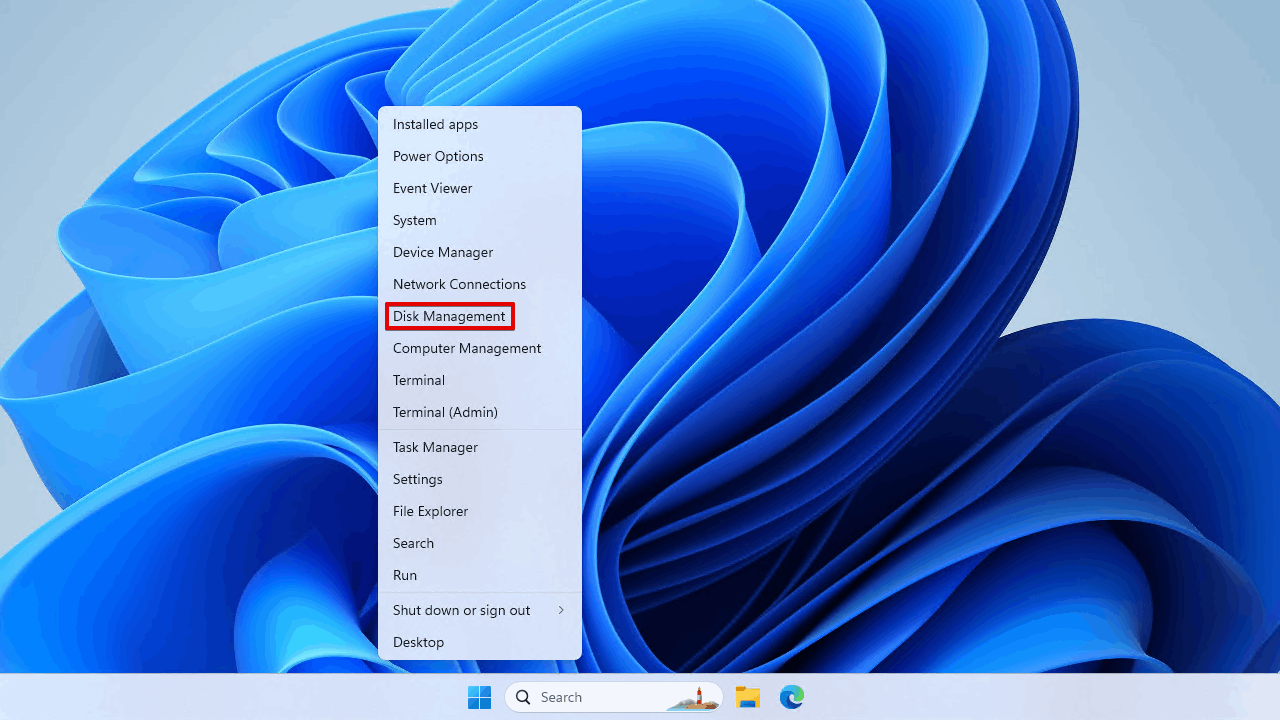Open the Start menu from the taskbar
Image resolution: width=1280 pixels, height=720 pixels.
pyautogui.click(x=479, y=697)
